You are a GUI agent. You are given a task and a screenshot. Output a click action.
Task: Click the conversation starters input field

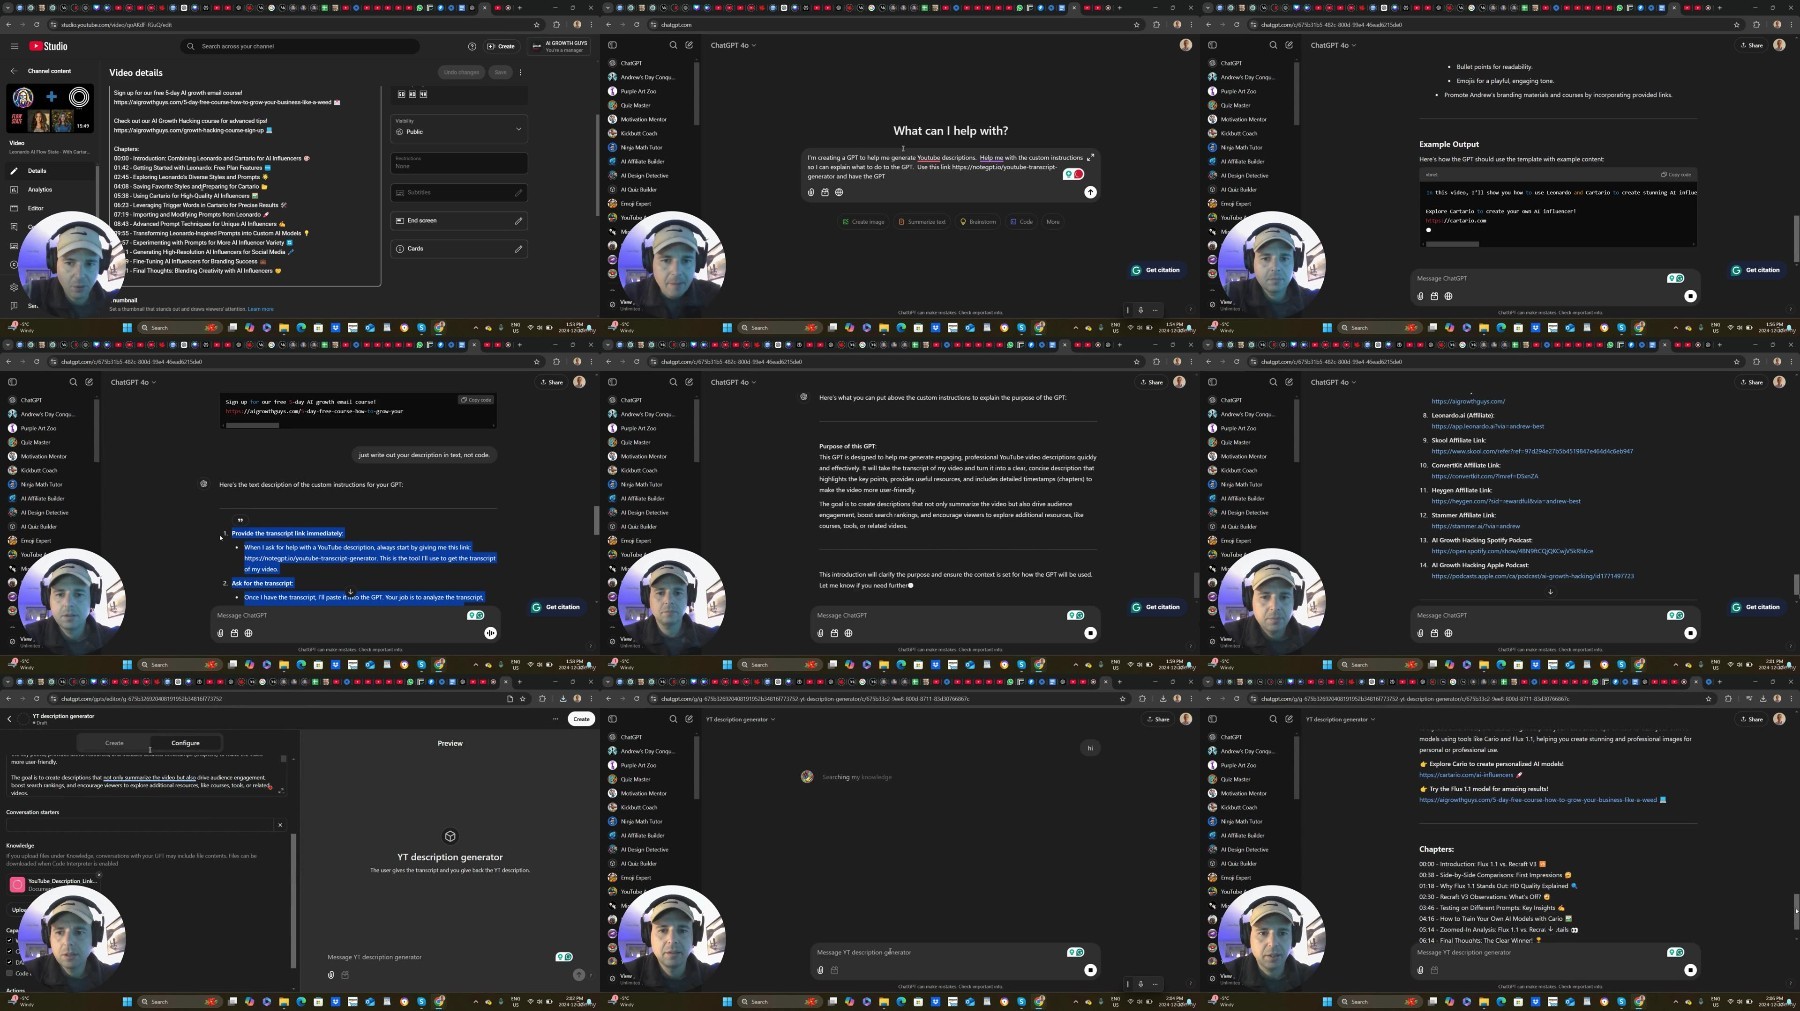(x=140, y=825)
